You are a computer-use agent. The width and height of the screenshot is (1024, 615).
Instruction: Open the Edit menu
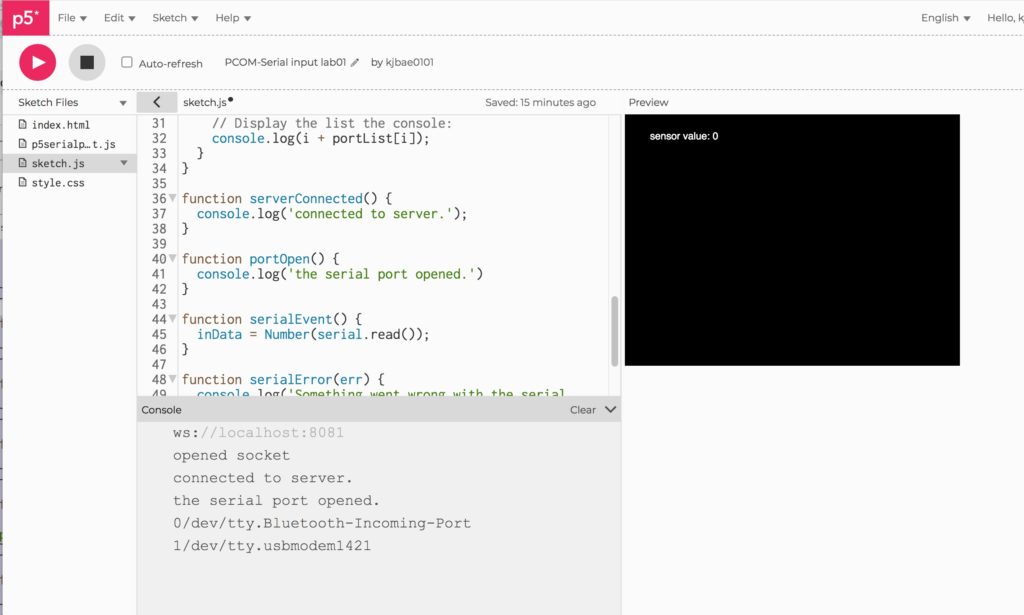click(120, 18)
